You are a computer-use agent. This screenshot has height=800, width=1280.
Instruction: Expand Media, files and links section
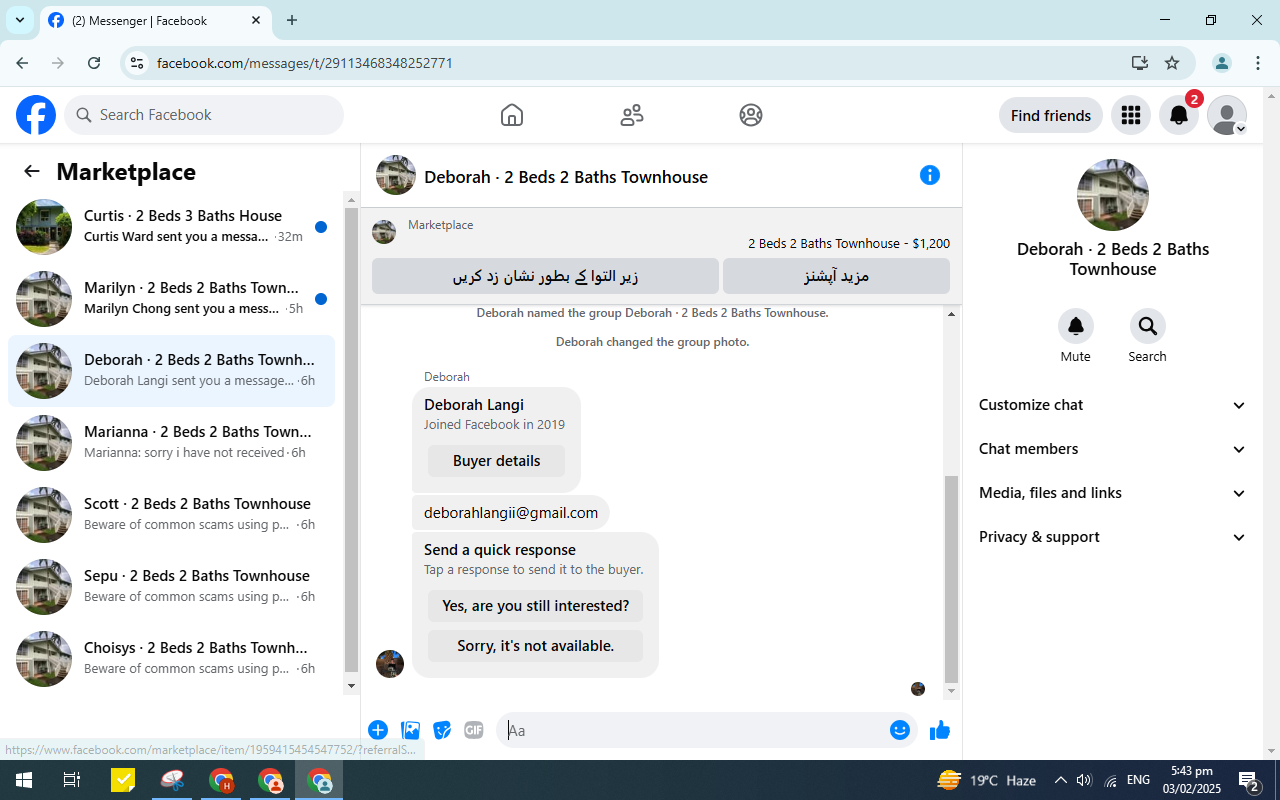tap(1112, 493)
